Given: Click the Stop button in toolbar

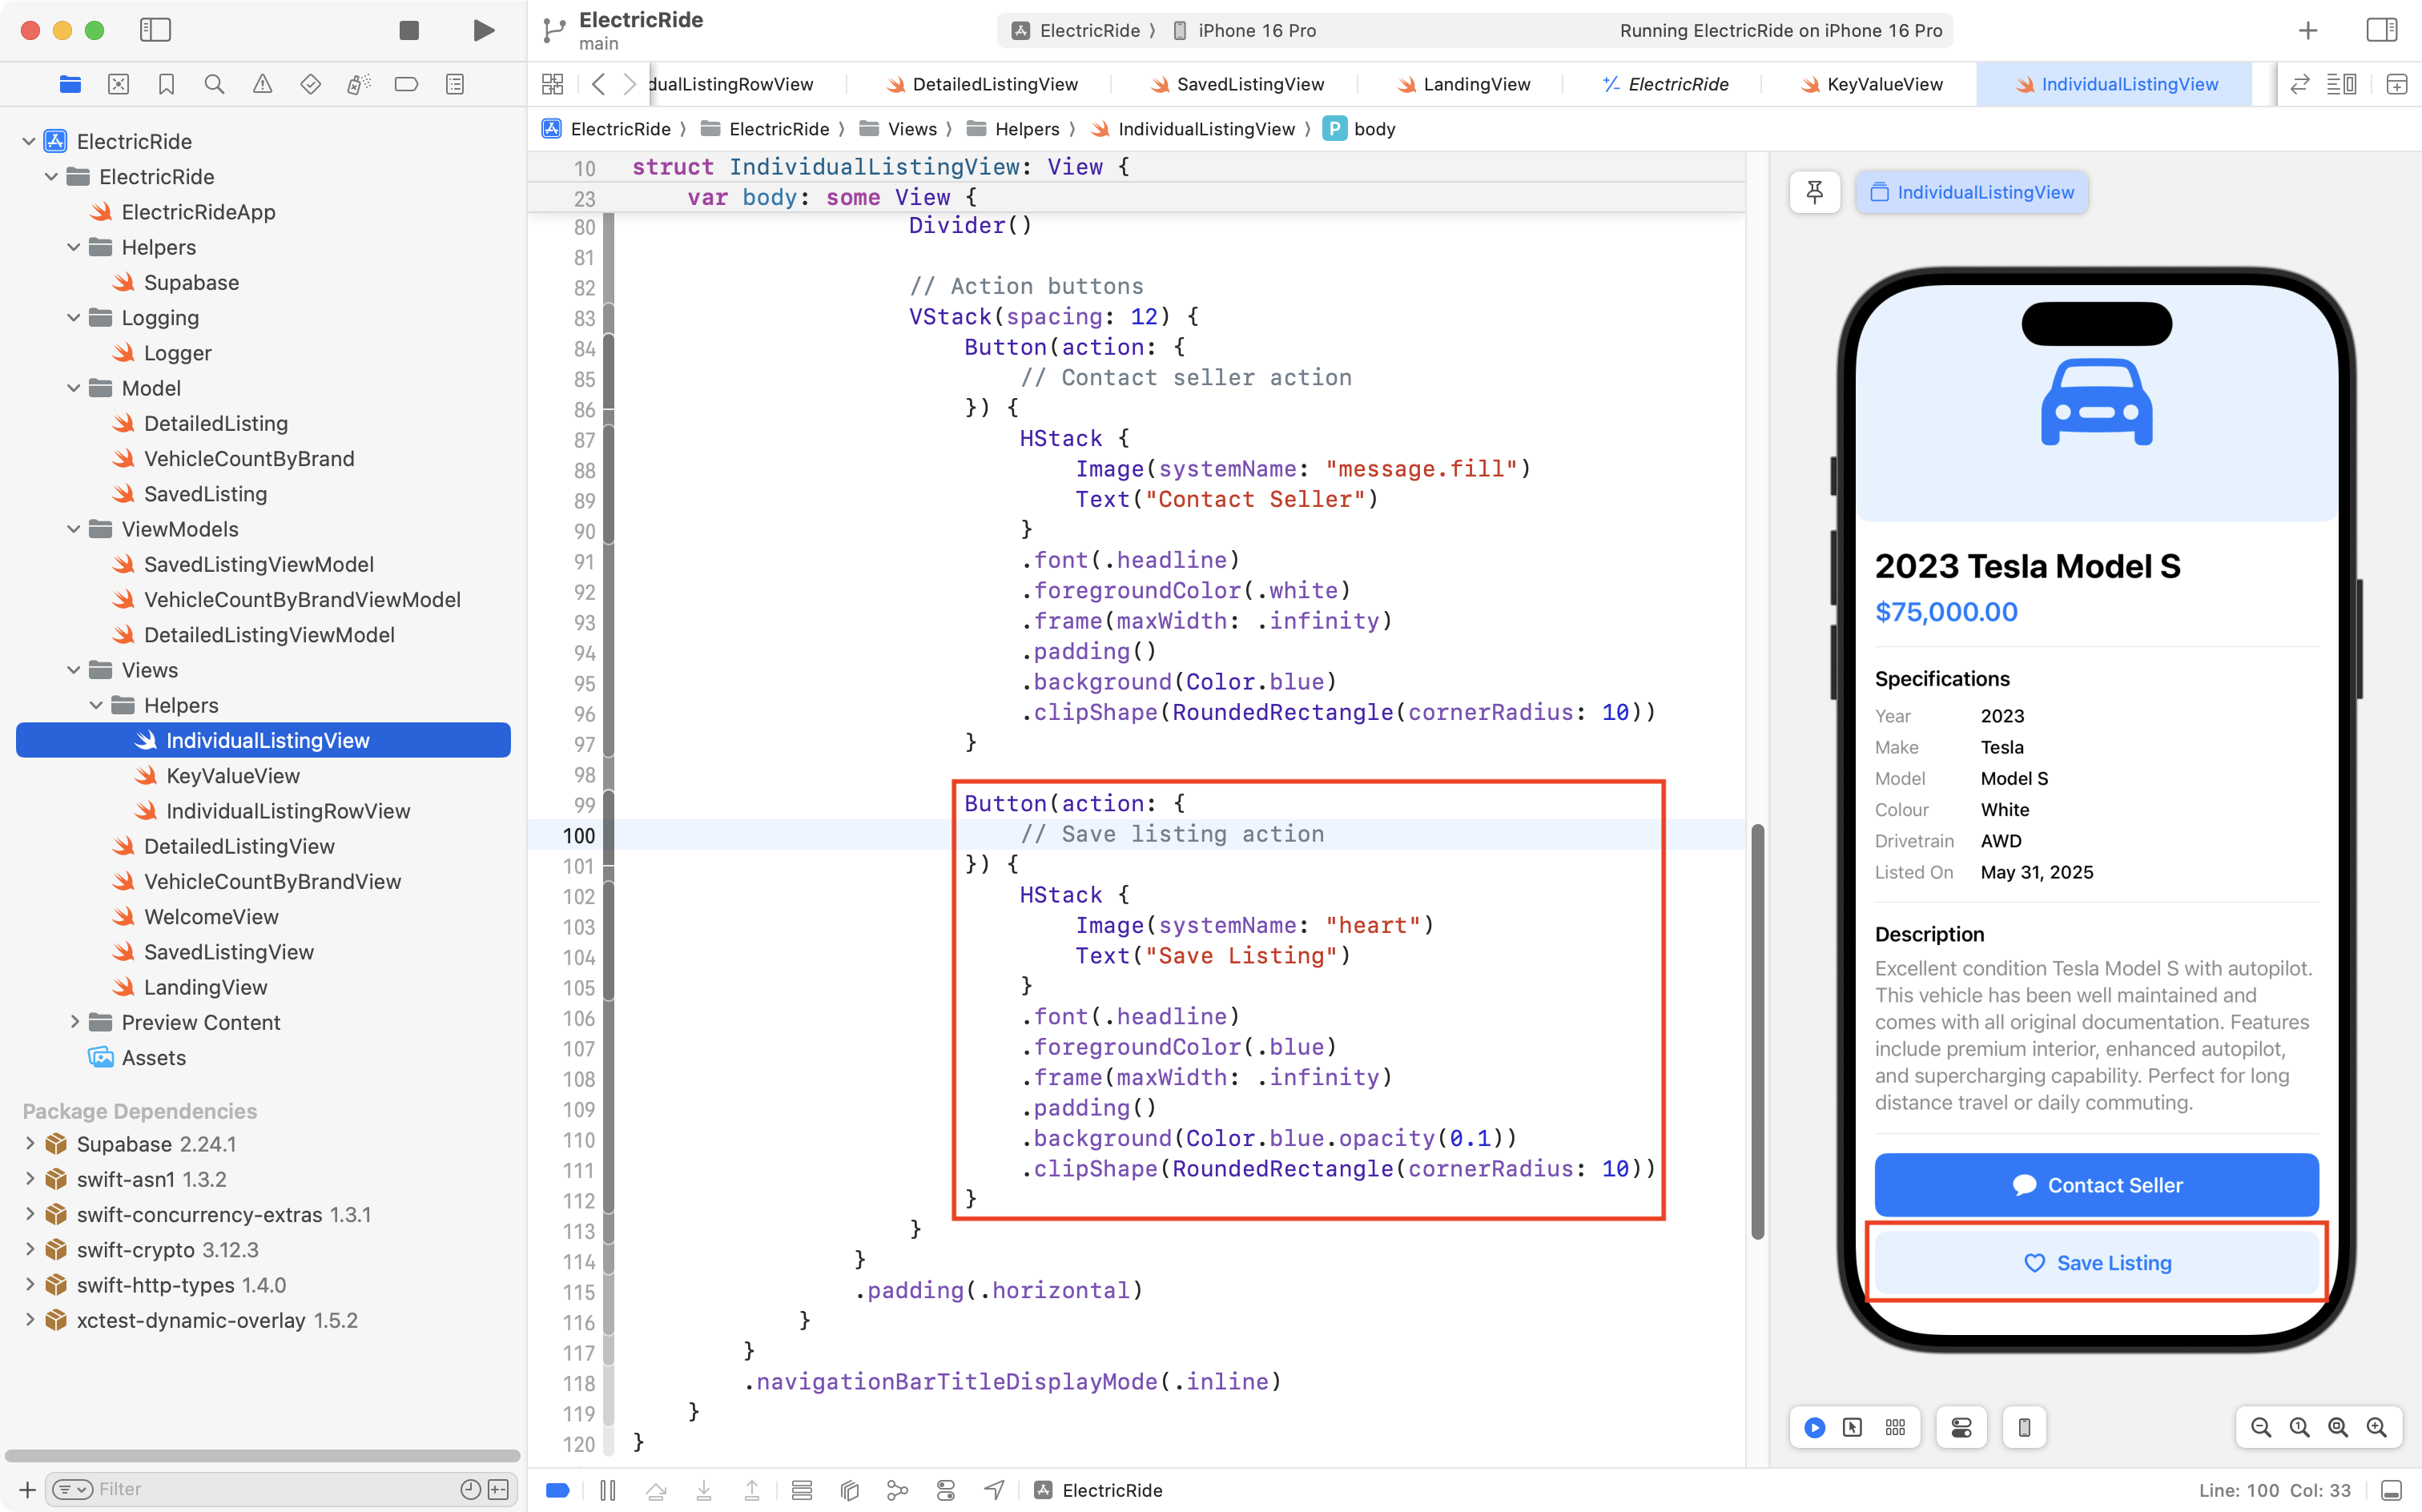Looking at the screenshot, I should pyautogui.click(x=408, y=30).
